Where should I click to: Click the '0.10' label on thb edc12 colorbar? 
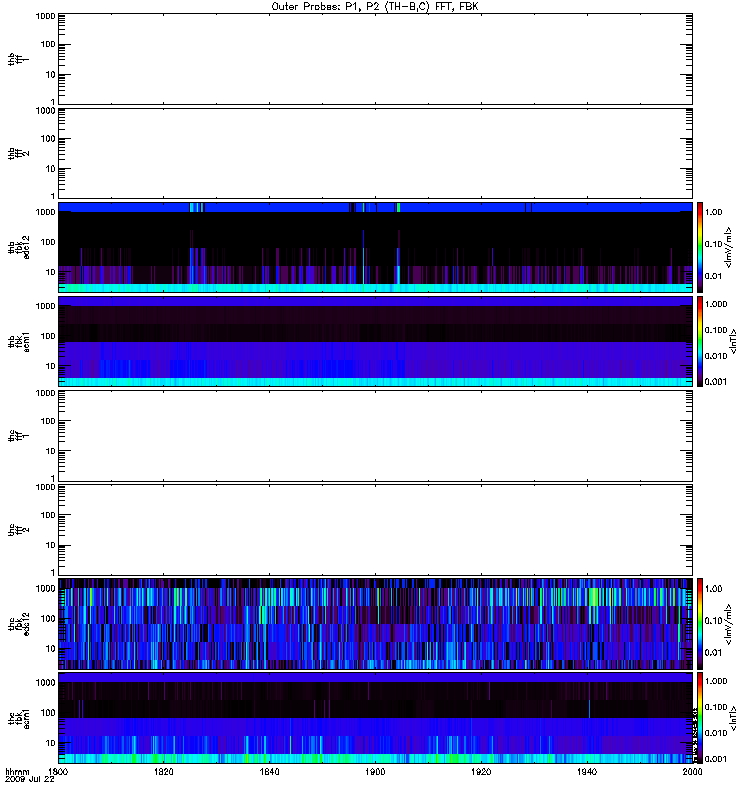coord(713,244)
